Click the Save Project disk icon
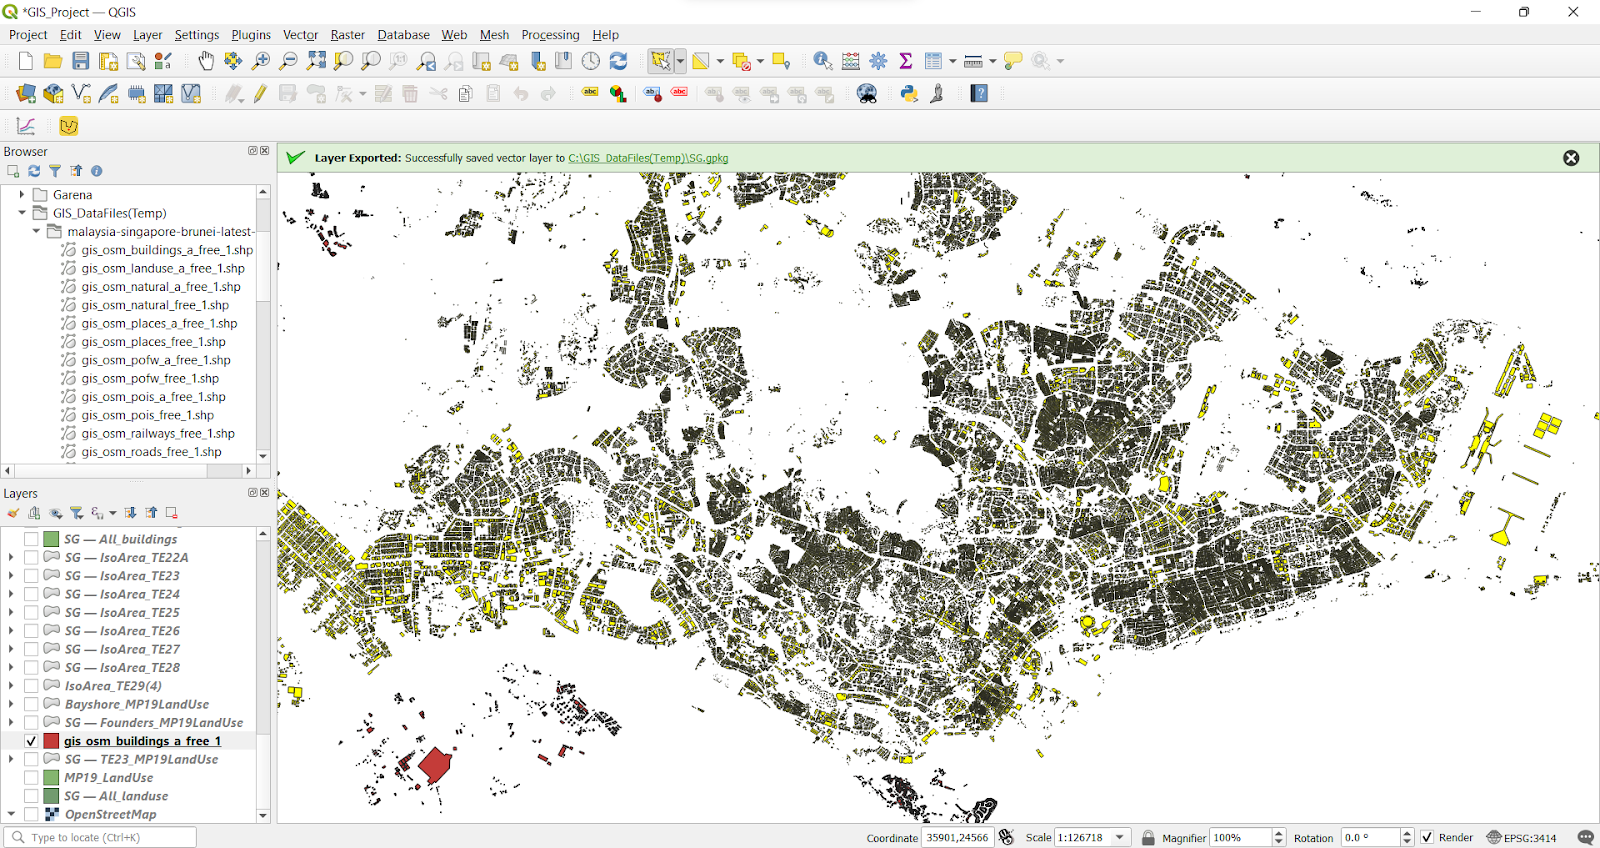 81,62
